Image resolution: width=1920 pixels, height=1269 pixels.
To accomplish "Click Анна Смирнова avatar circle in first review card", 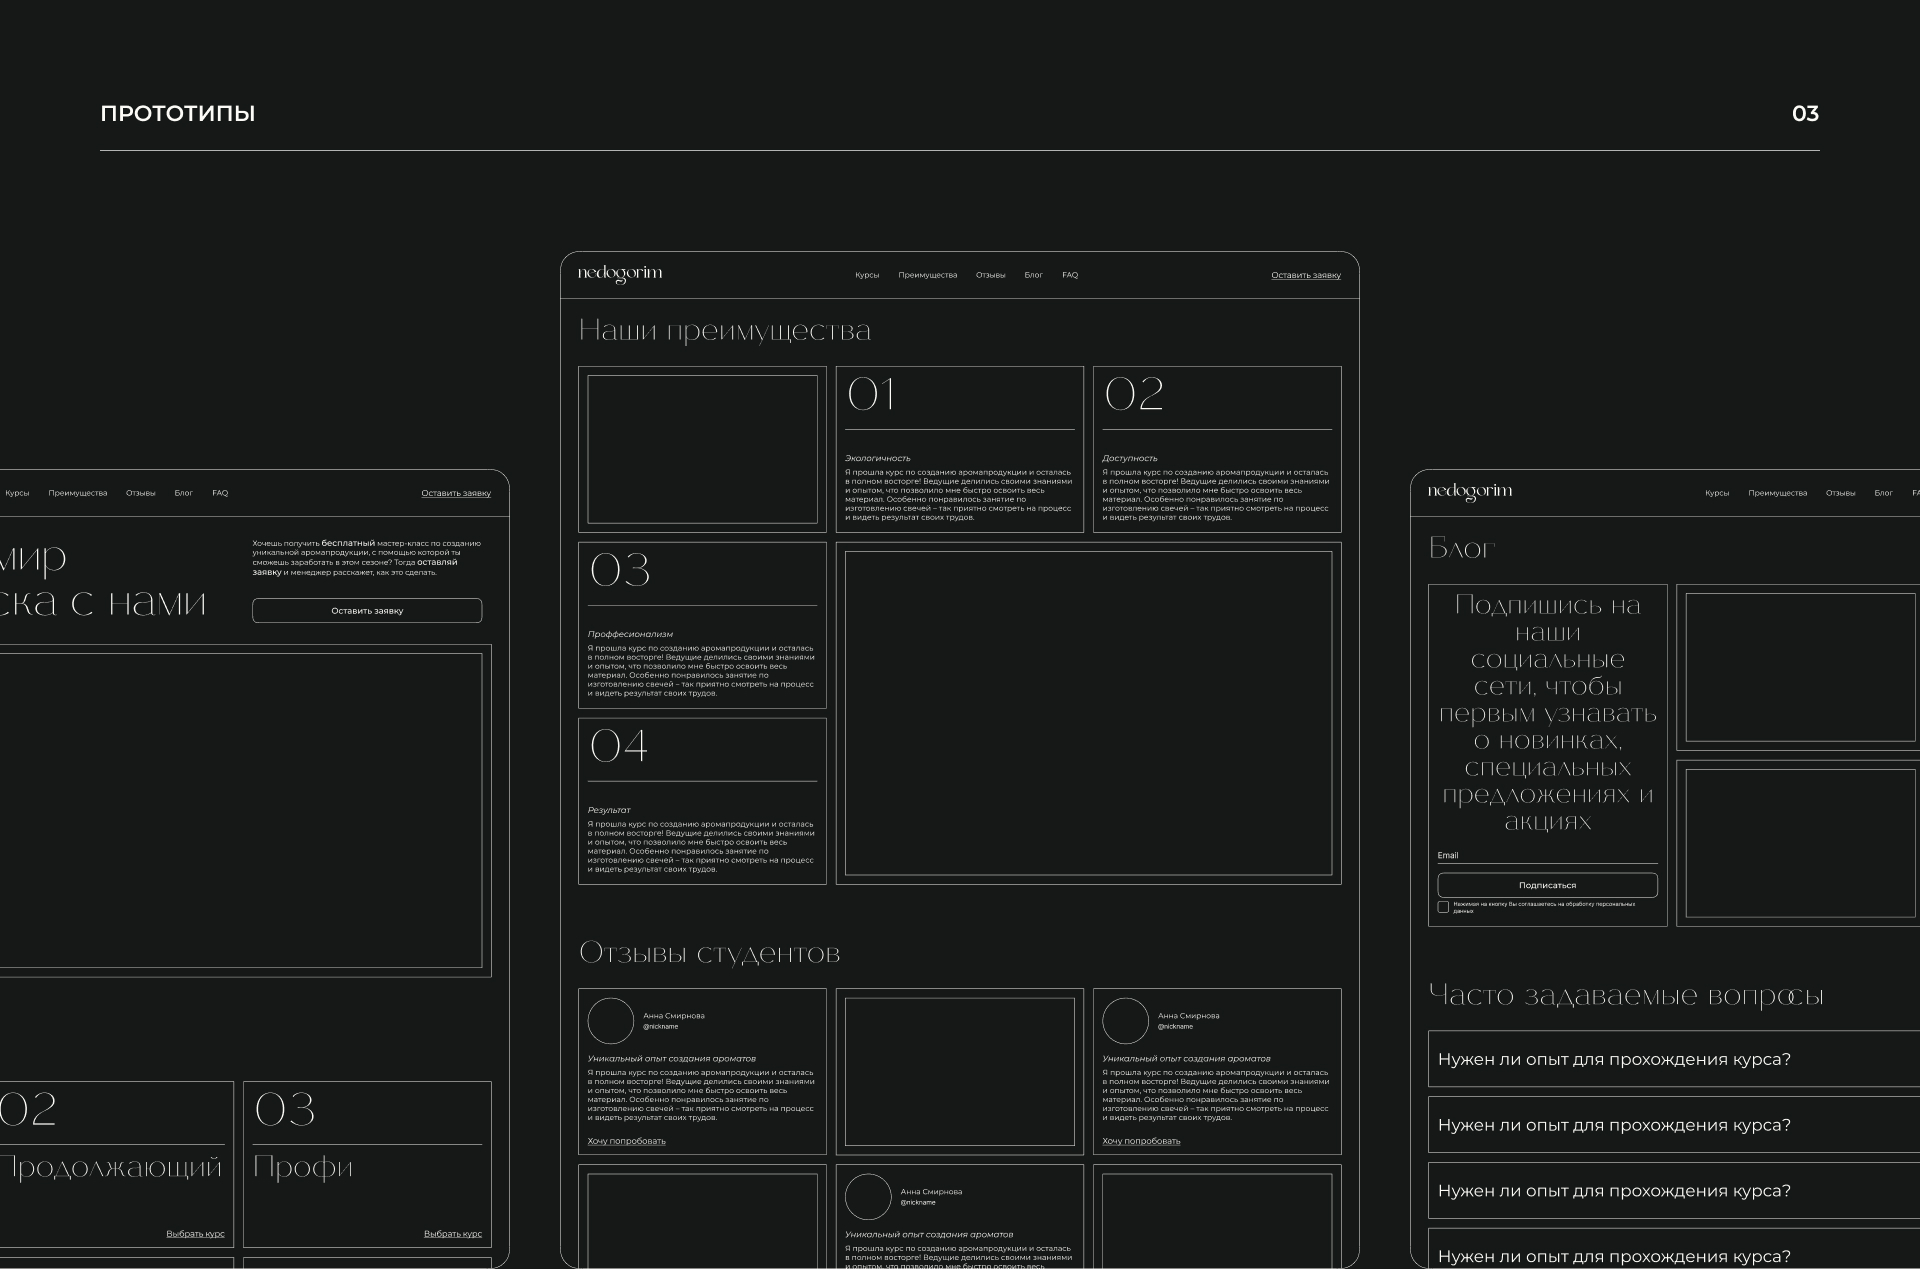I will click(610, 1021).
